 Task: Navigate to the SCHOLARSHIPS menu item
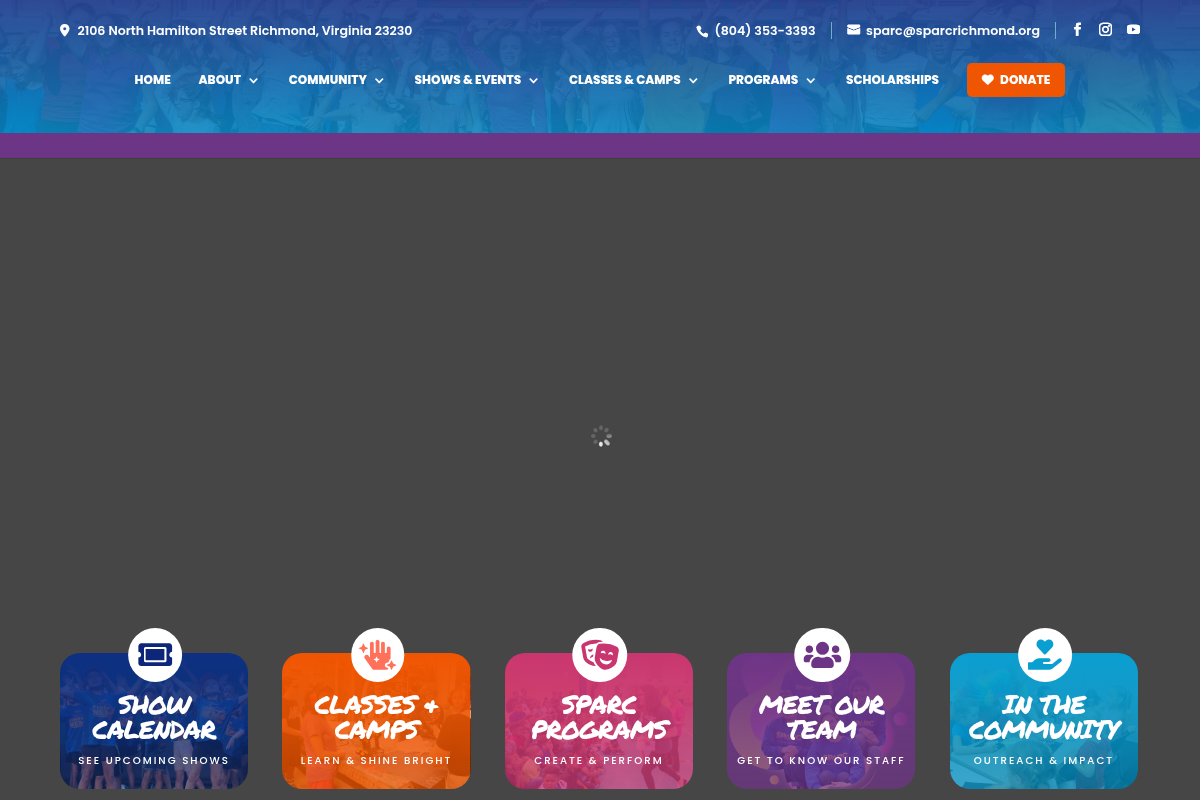(x=892, y=80)
